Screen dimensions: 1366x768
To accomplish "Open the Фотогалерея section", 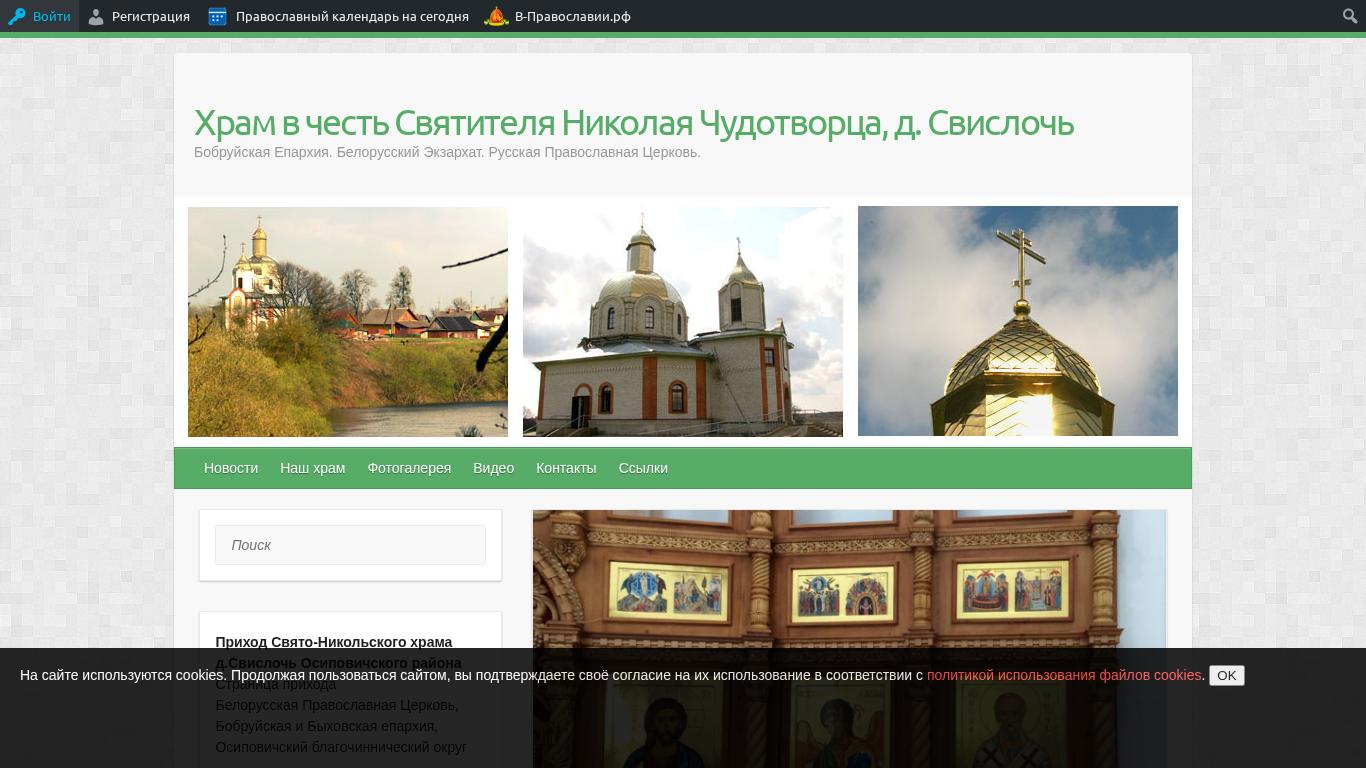I will point(409,468).
